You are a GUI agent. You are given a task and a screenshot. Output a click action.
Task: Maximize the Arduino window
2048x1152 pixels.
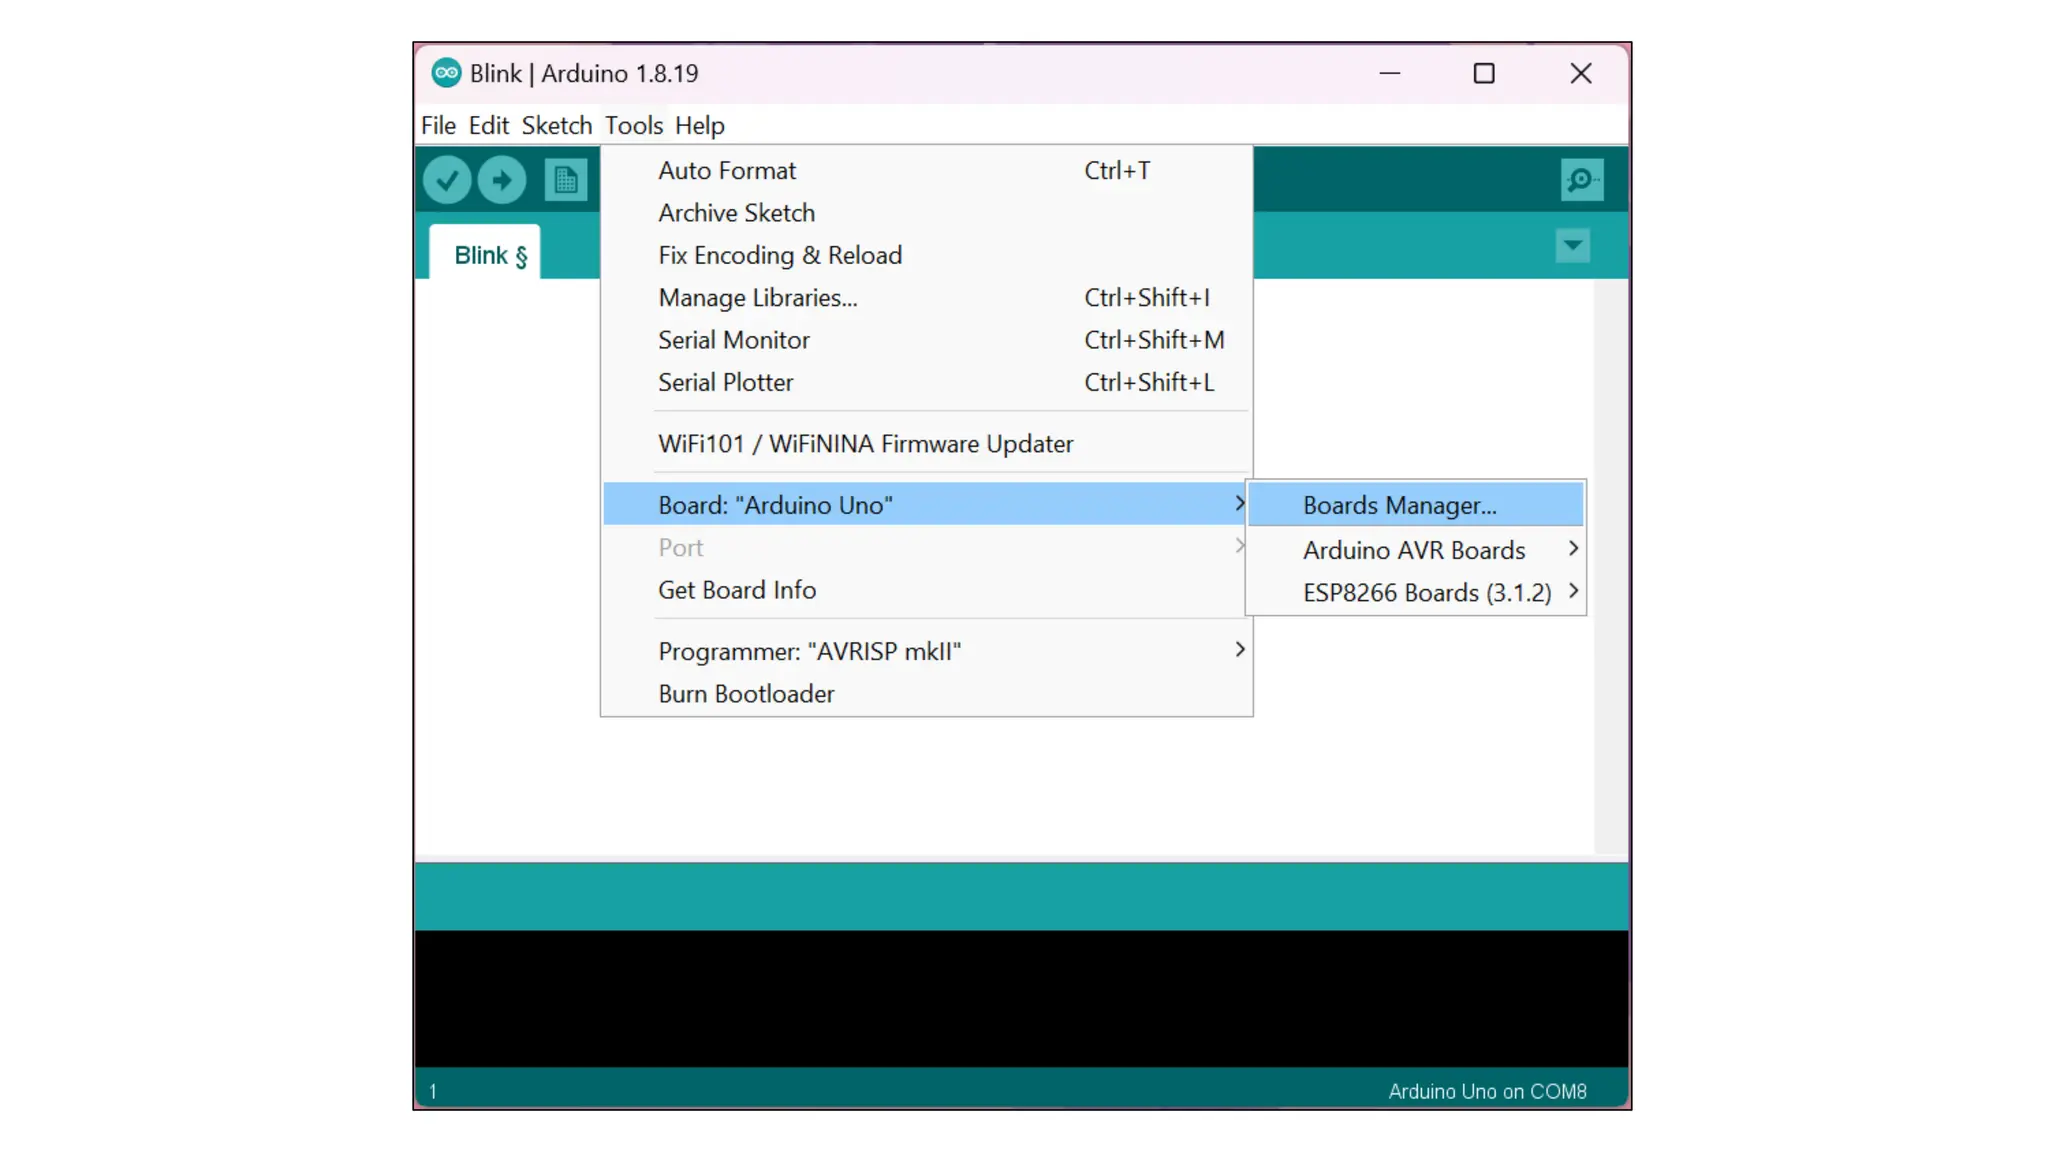point(1484,73)
